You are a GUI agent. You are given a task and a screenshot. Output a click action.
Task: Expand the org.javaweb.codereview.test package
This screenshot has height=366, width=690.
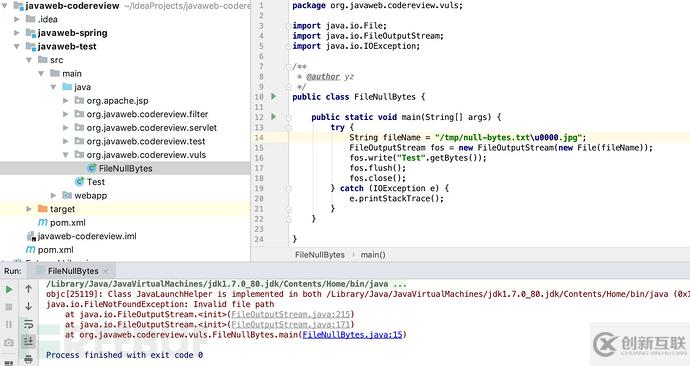[66, 141]
